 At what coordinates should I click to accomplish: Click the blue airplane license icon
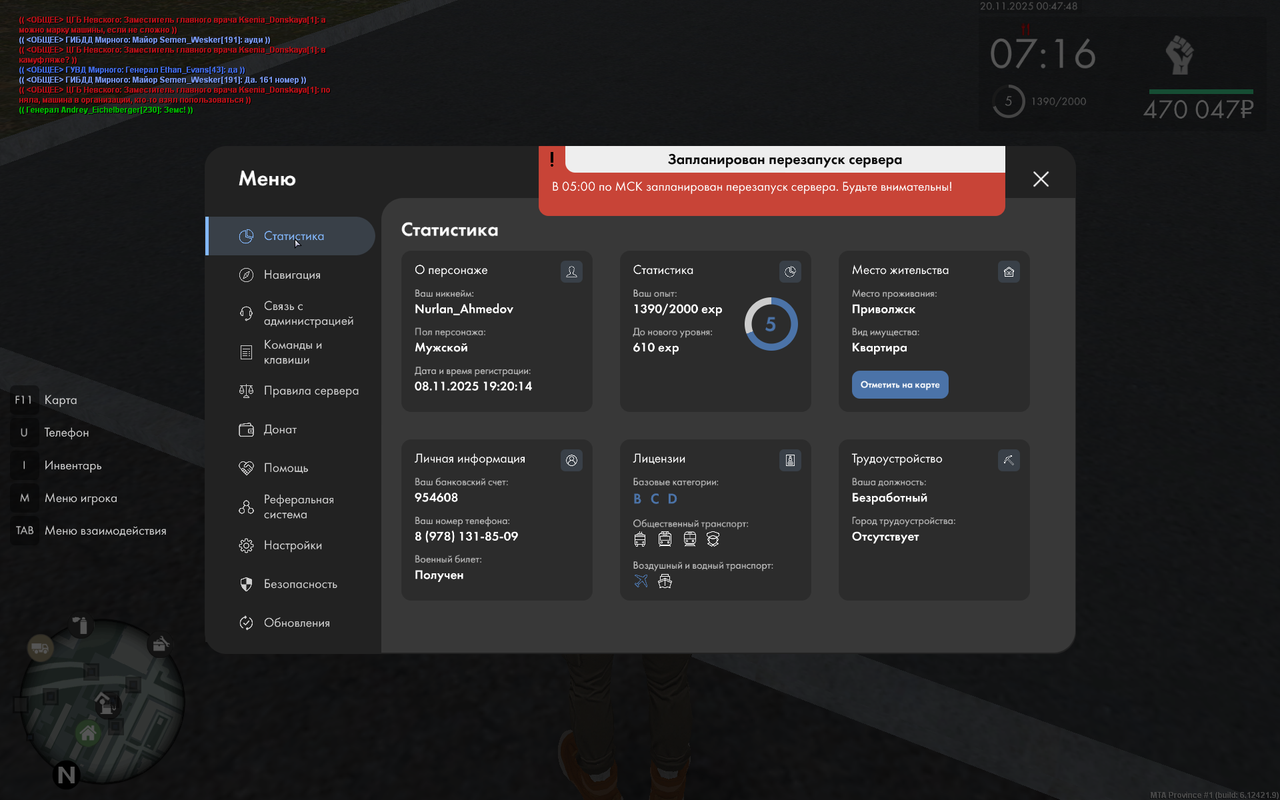[x=641, y=581]
